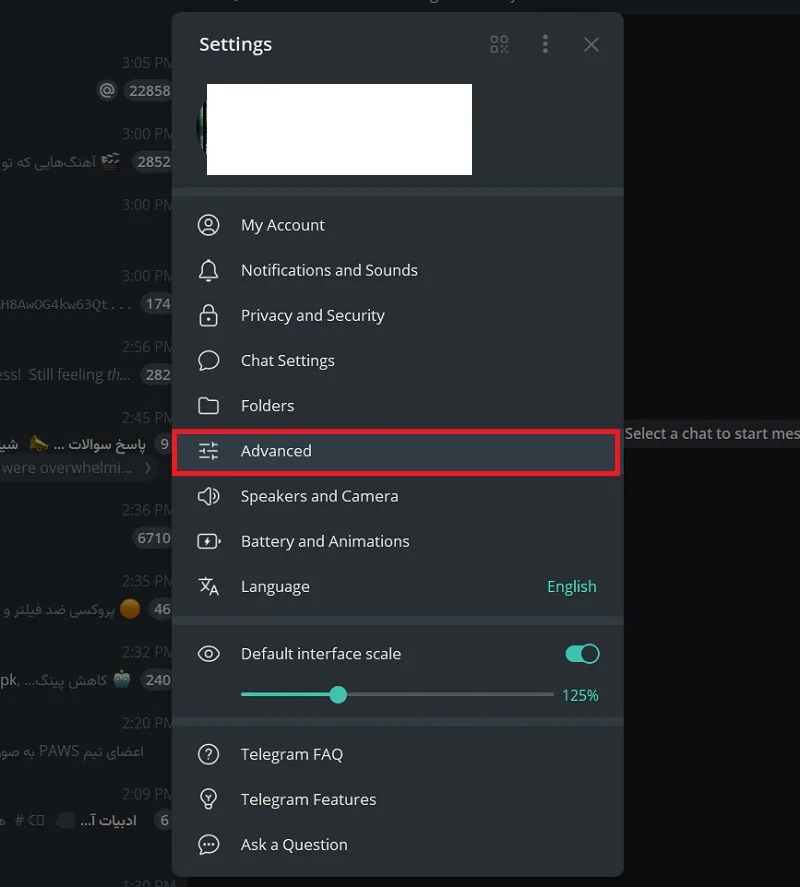The width and height of the screenshot is (800, 887).
Task: Open Speakers and Camera settings
Action: pos(398,496)
